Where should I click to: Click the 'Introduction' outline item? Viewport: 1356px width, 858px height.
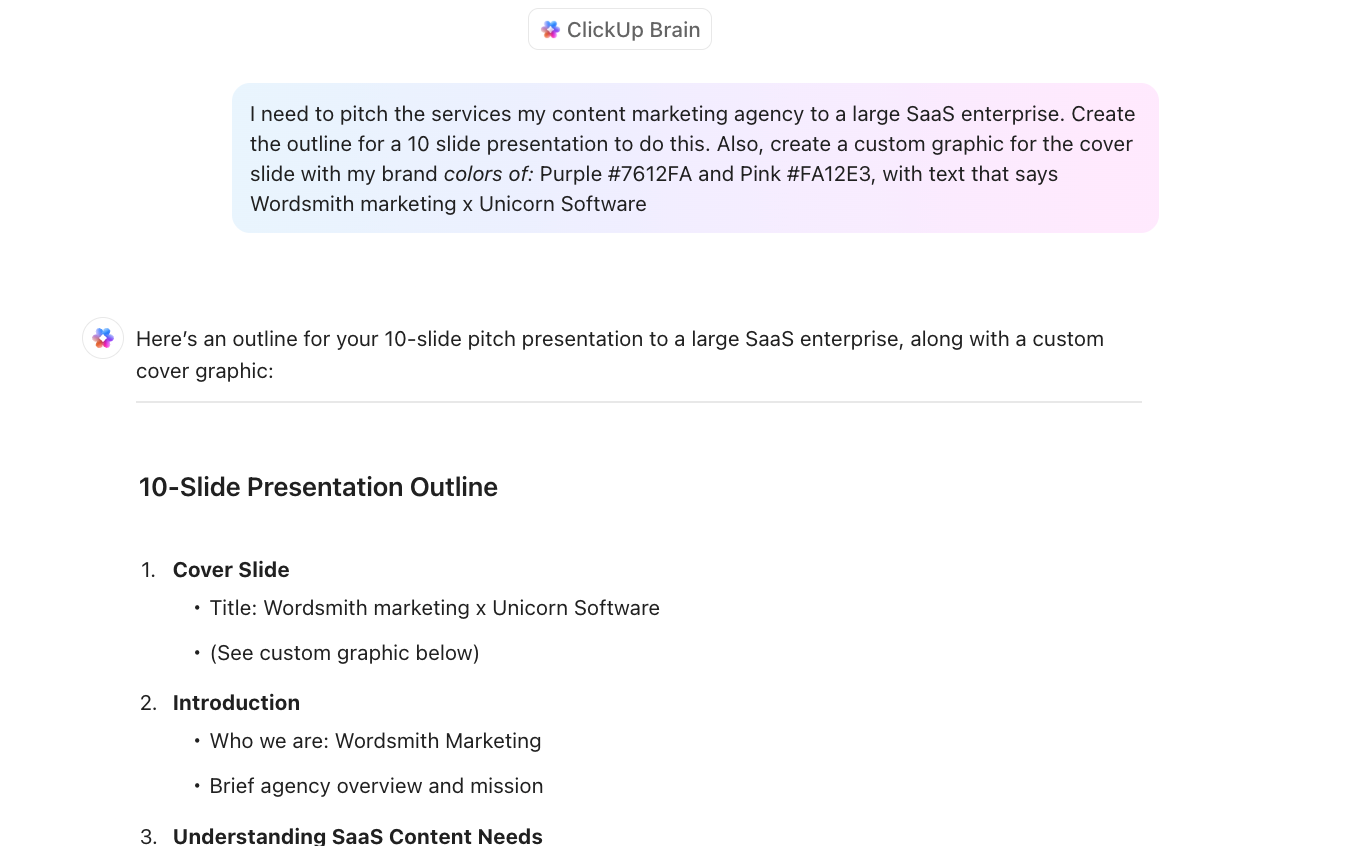tap(236, 702)
